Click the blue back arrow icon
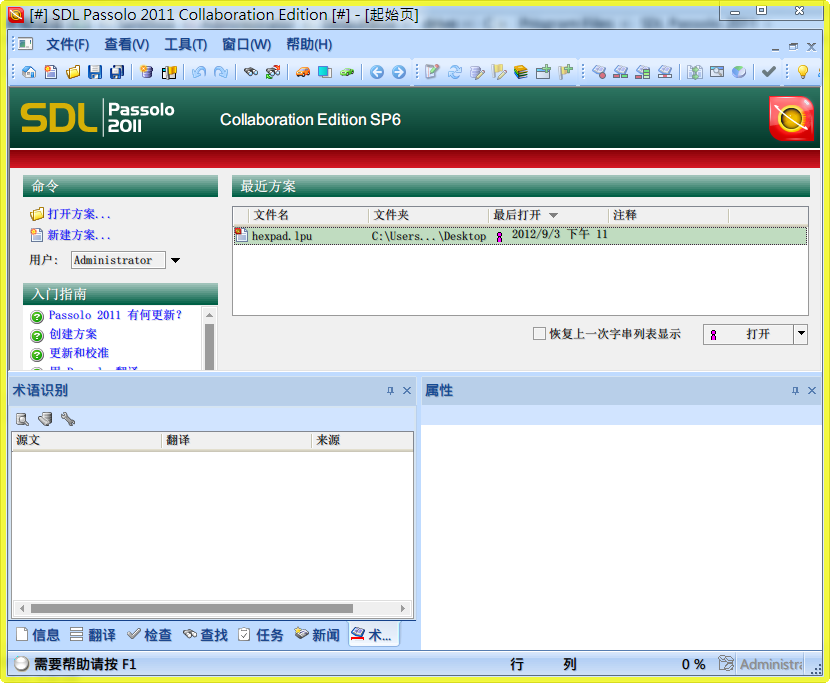 [x=377, y=72]
